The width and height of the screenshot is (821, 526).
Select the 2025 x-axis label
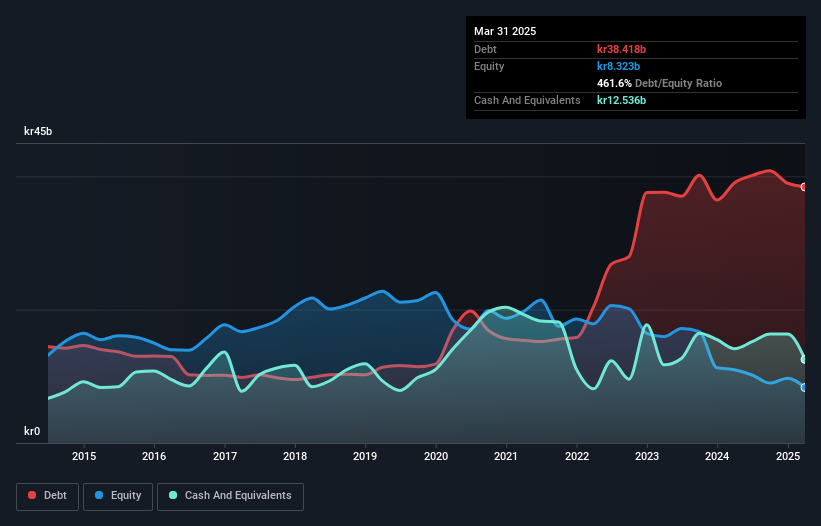pyautogui.click(x=788, y=457)
